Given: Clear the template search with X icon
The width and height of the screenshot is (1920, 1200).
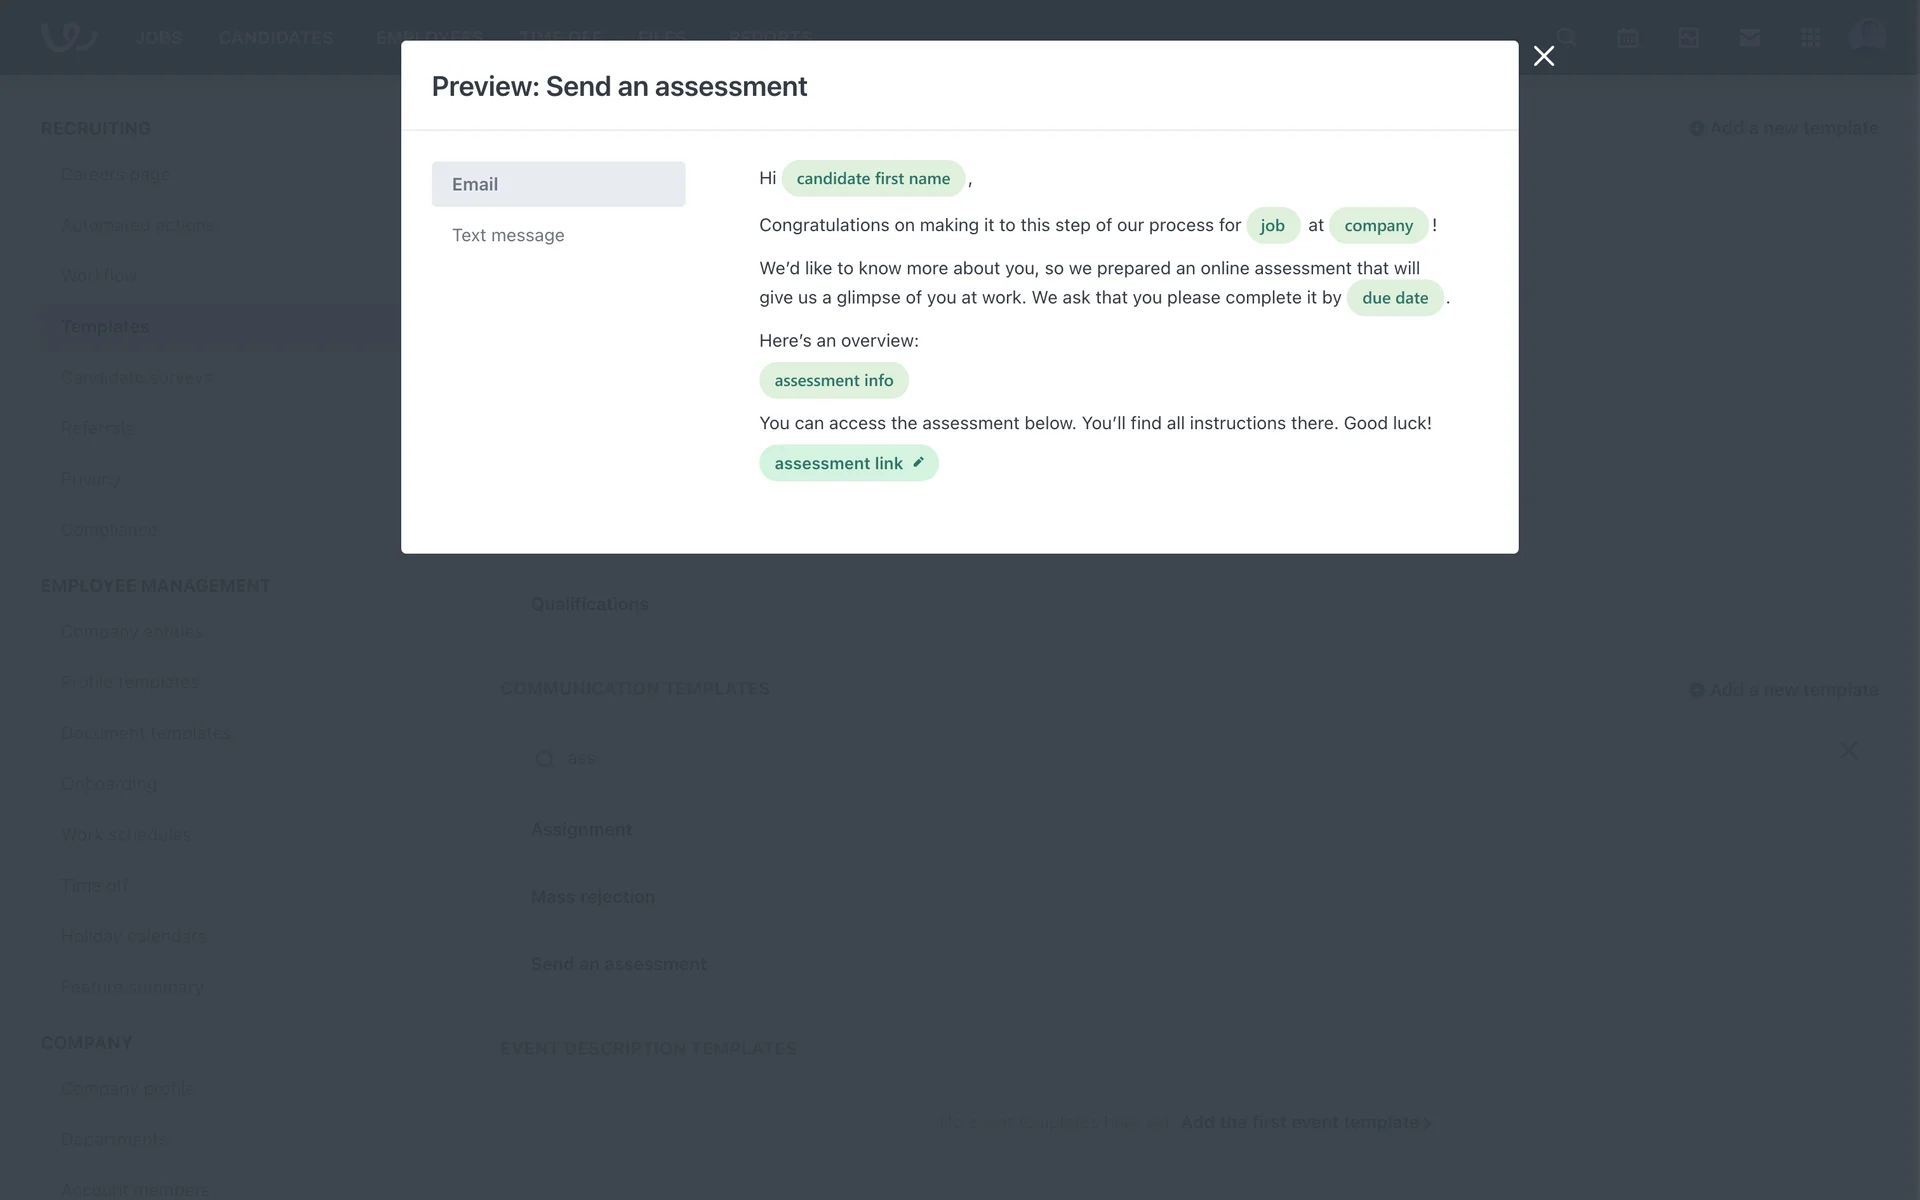Looking at the screenshot, I should tap(1849, 750).
